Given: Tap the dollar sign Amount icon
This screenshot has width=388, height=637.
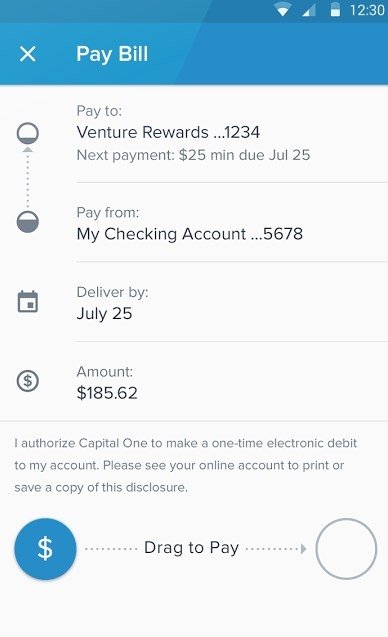Looking at the screenshot, I should click(x=28, y=381).
